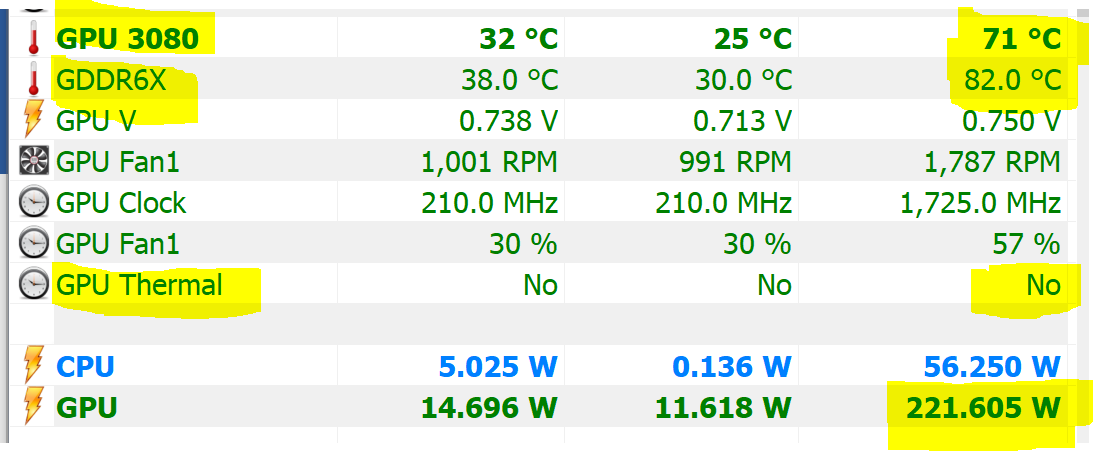
Task: Click the 5.025 W CPU power value
Action: [499, 367]
